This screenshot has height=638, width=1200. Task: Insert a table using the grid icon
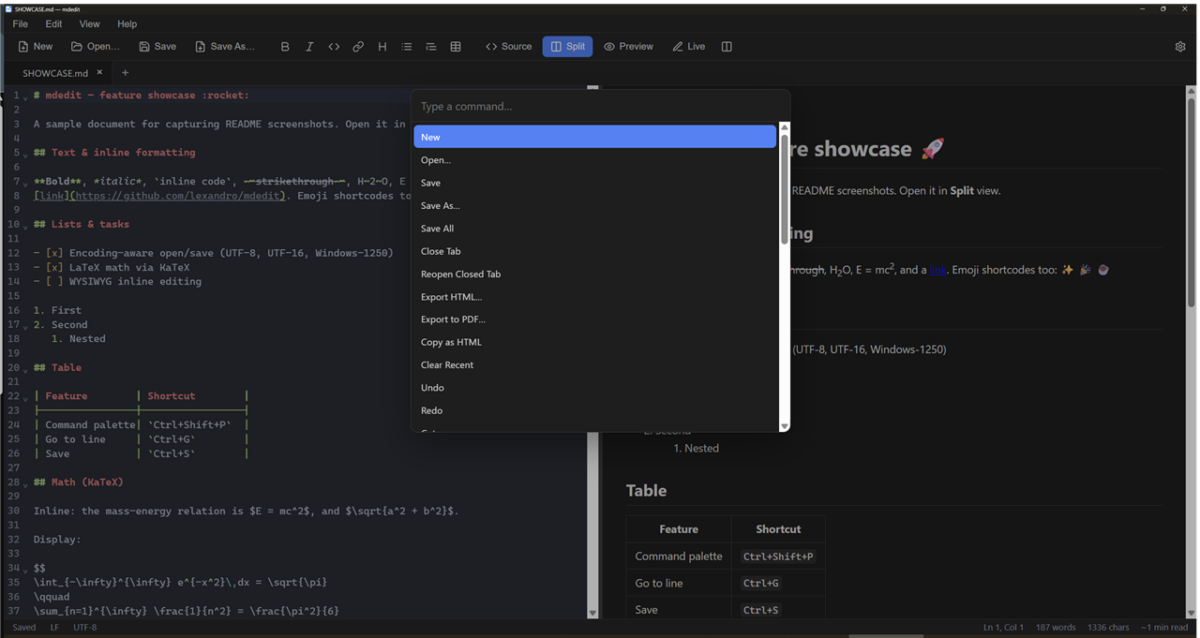click(455, 46)
